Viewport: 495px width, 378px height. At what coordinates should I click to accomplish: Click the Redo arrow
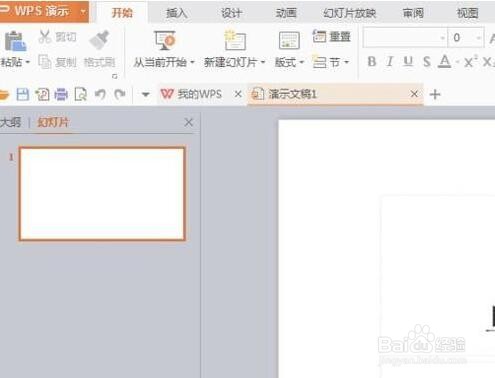(x=120, y=95)
